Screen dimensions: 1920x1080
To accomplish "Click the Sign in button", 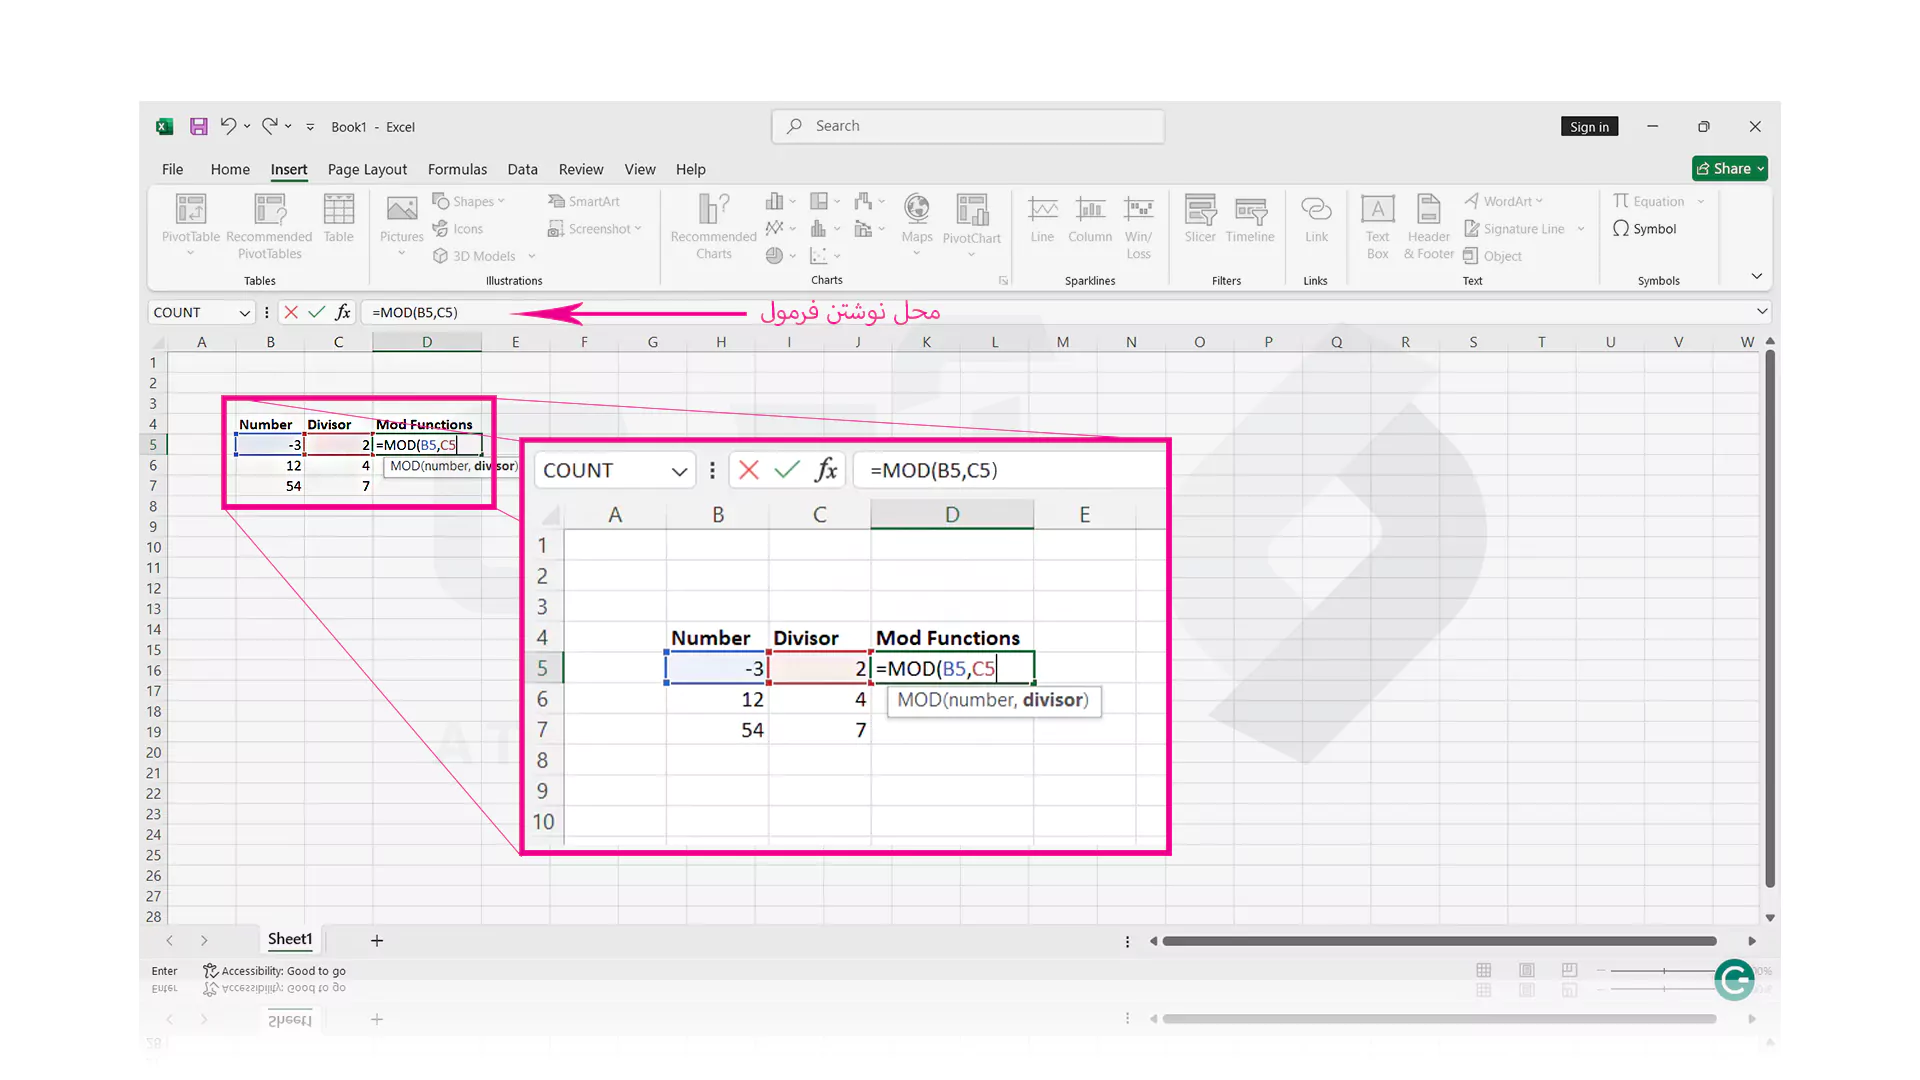I will pos(1589,127).
